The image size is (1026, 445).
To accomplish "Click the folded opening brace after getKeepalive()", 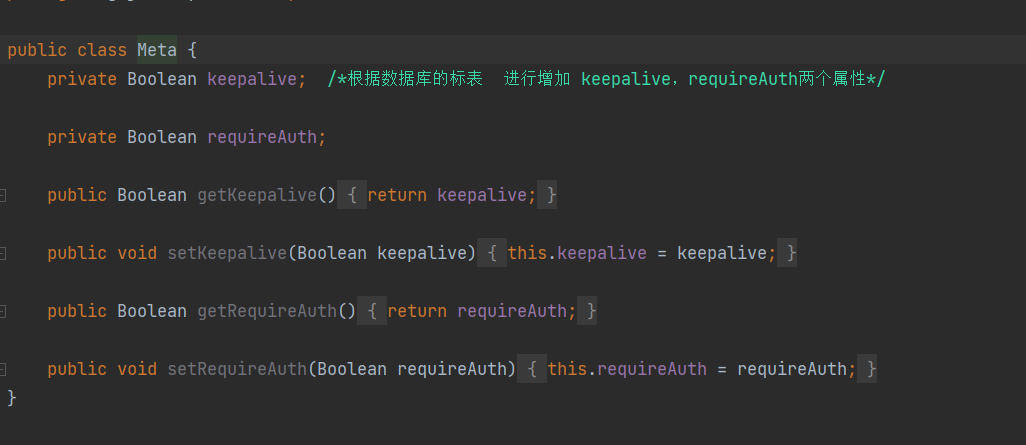I will point(352,195).
